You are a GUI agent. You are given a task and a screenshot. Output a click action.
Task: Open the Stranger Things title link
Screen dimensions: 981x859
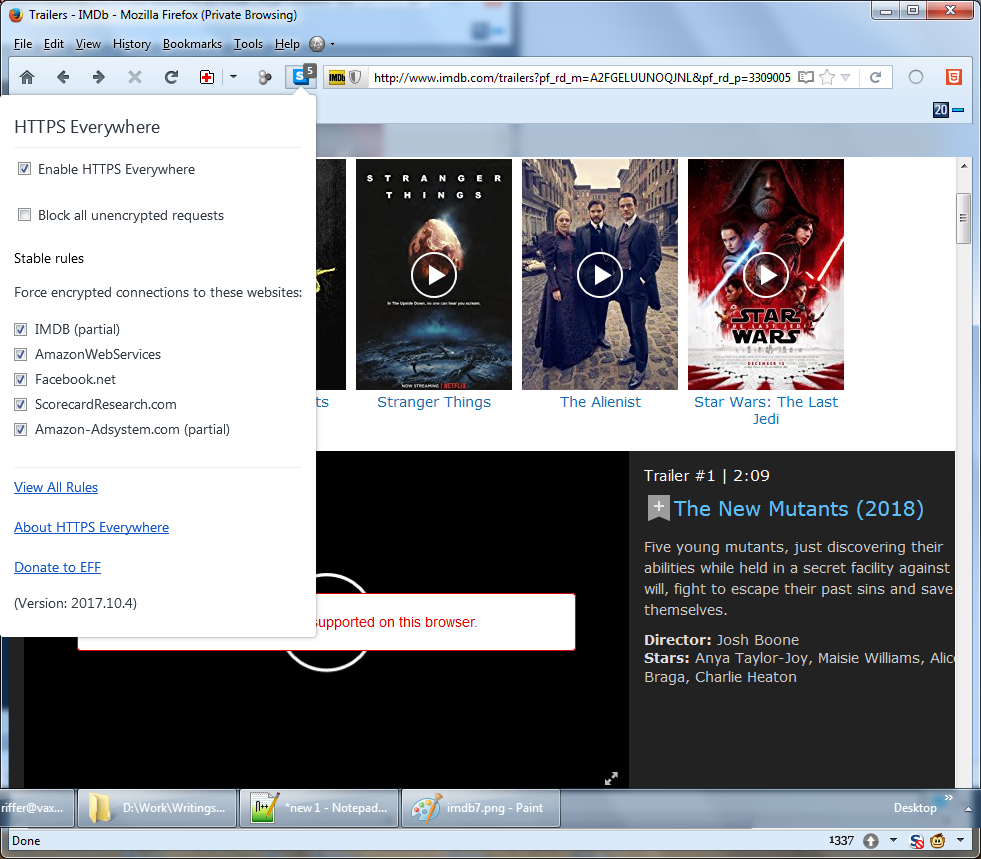[x=434, y=402]
